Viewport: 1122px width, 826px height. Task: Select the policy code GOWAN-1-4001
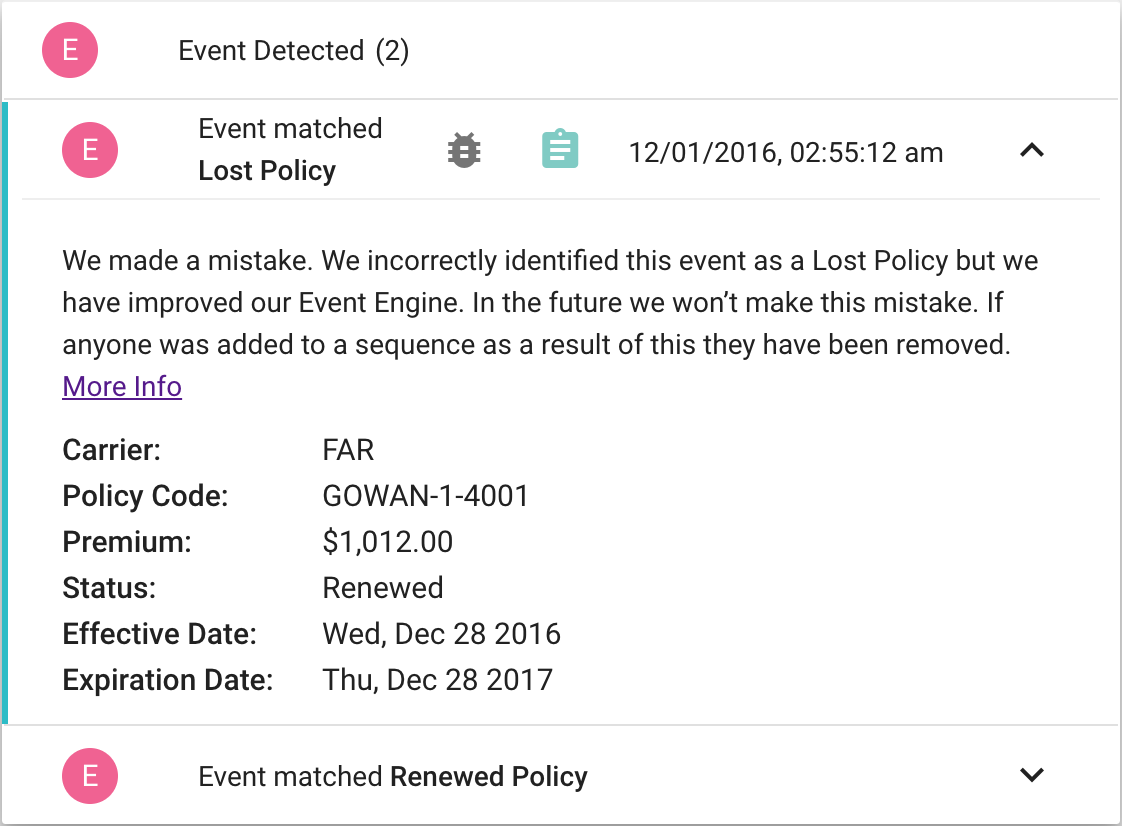pos(426,496)
